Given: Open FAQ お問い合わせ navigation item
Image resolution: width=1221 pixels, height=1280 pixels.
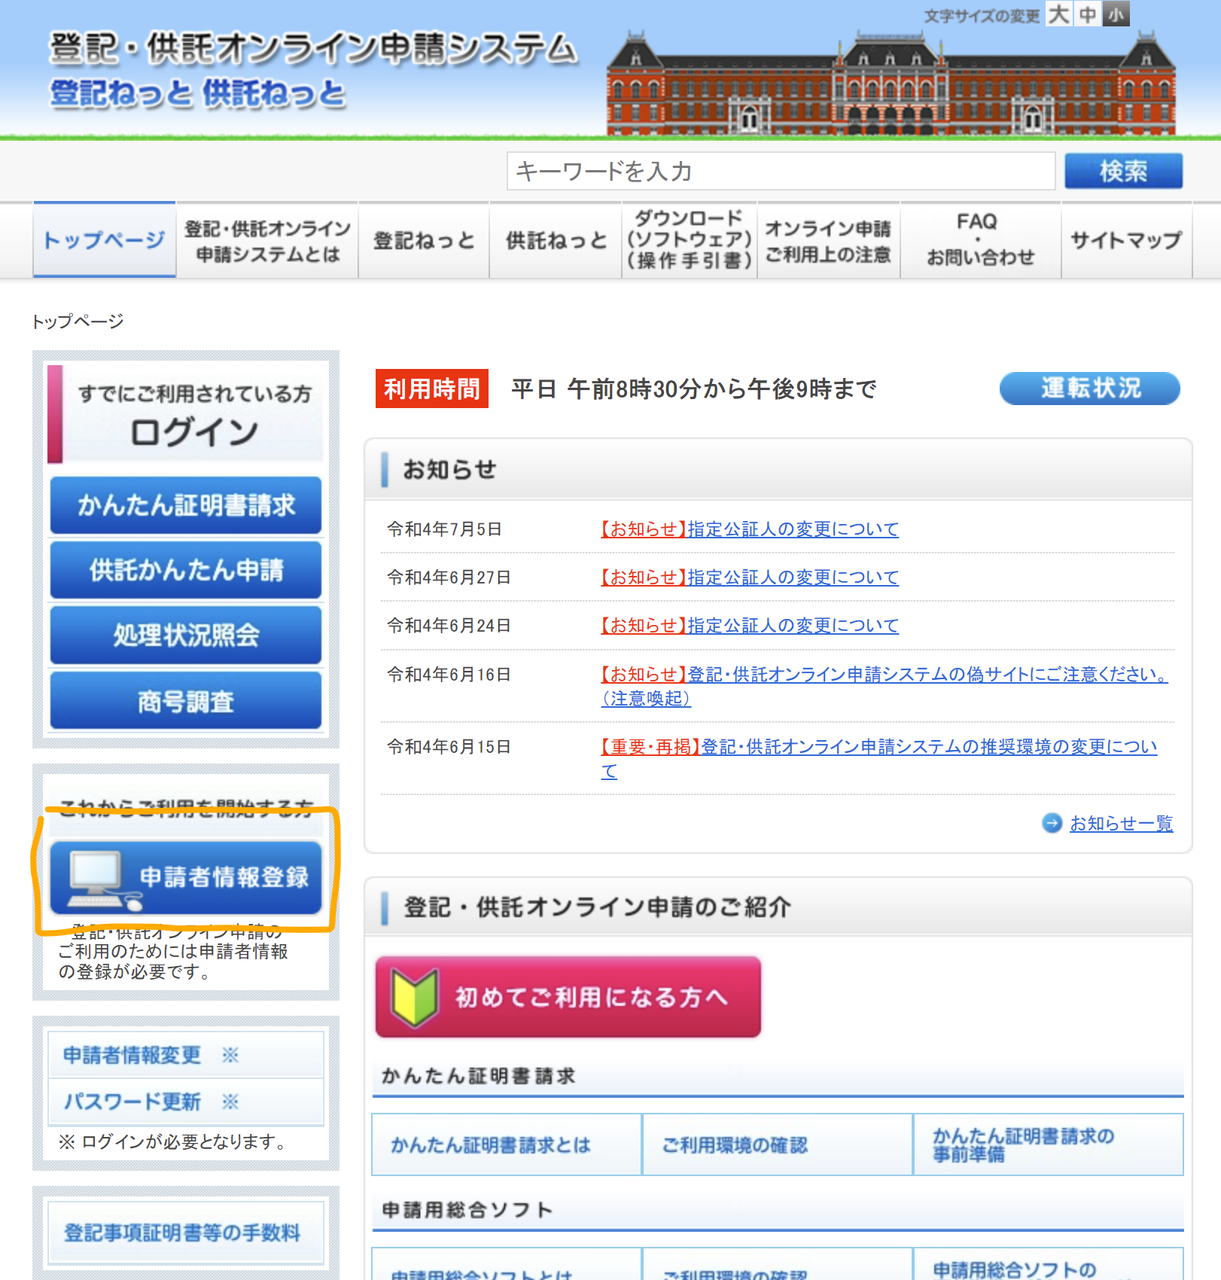Looking at the screenshot, I should 979,240.
